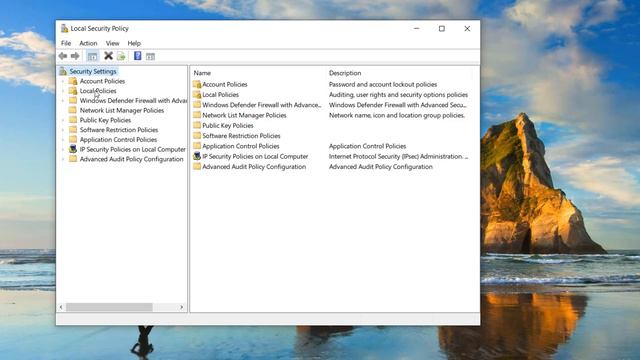The image size is (640, 360).
Task: Expand Advanced Audit Policy Configuration node
Action: click(63, 160)
